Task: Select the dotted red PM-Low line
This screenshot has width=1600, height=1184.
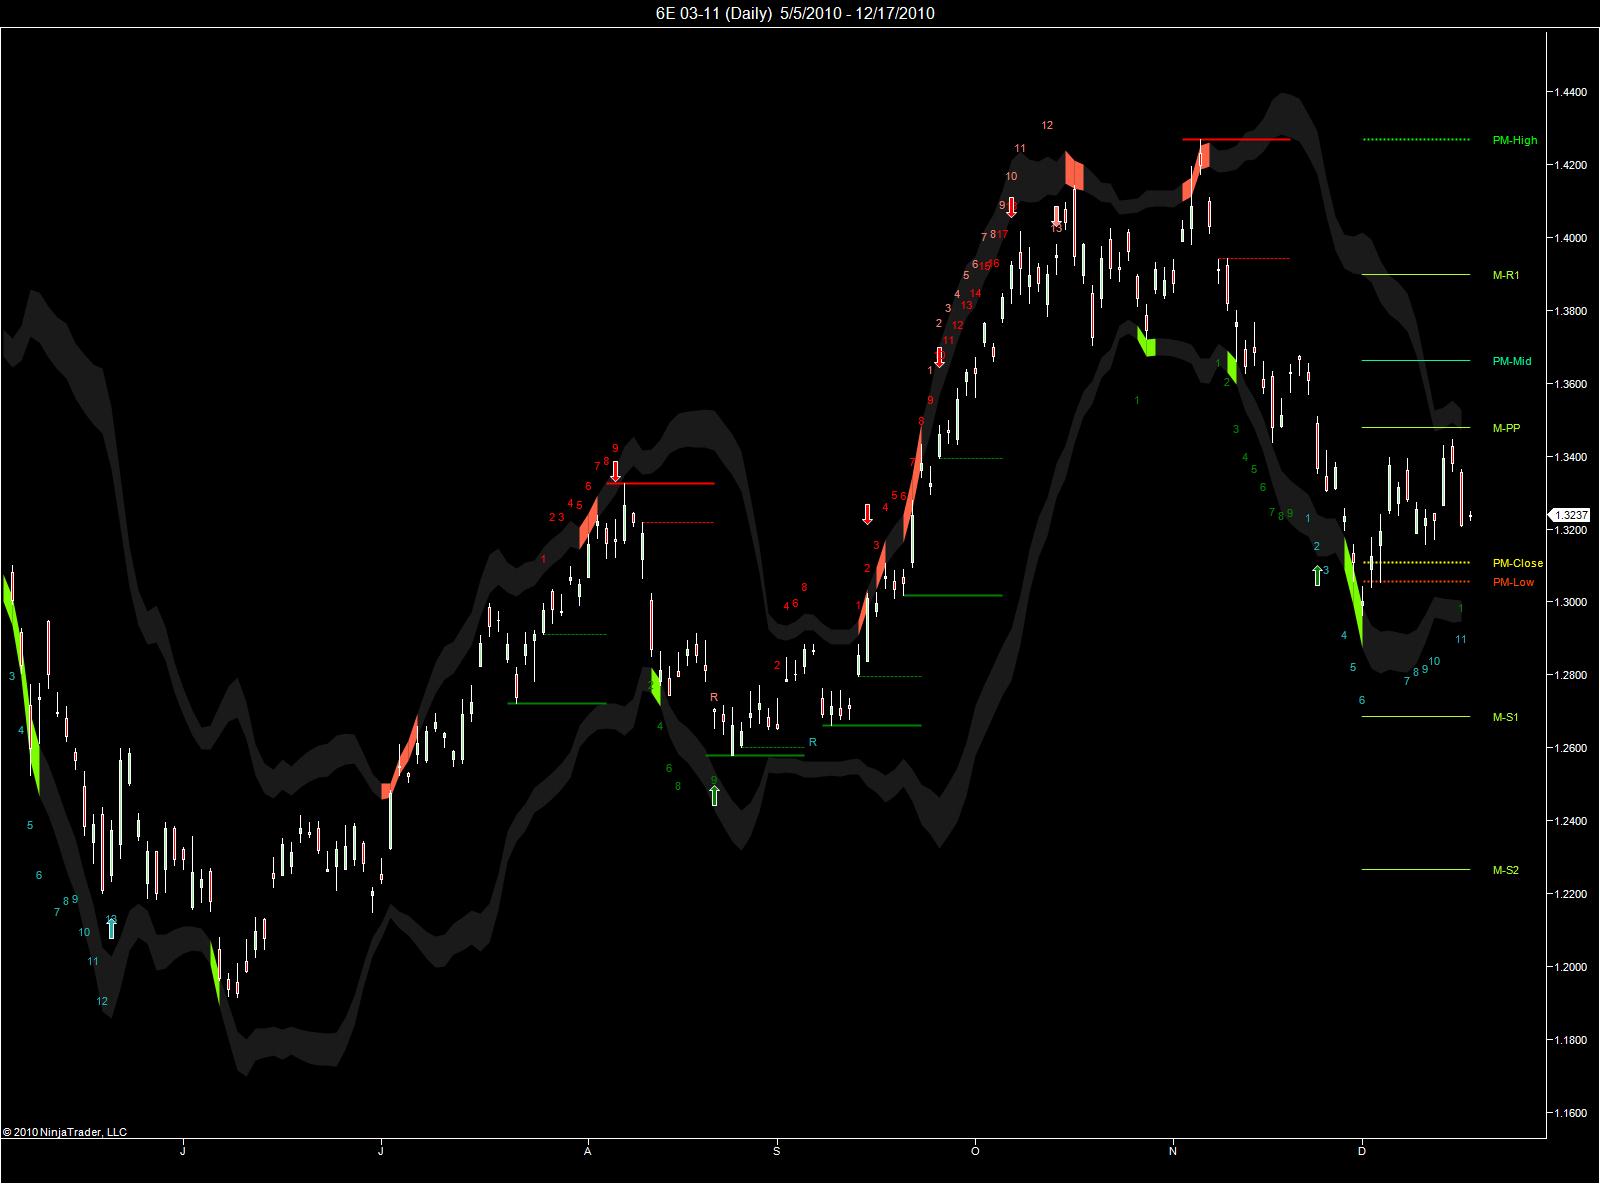Action: pyautogui.click(x=1416, y=581)
